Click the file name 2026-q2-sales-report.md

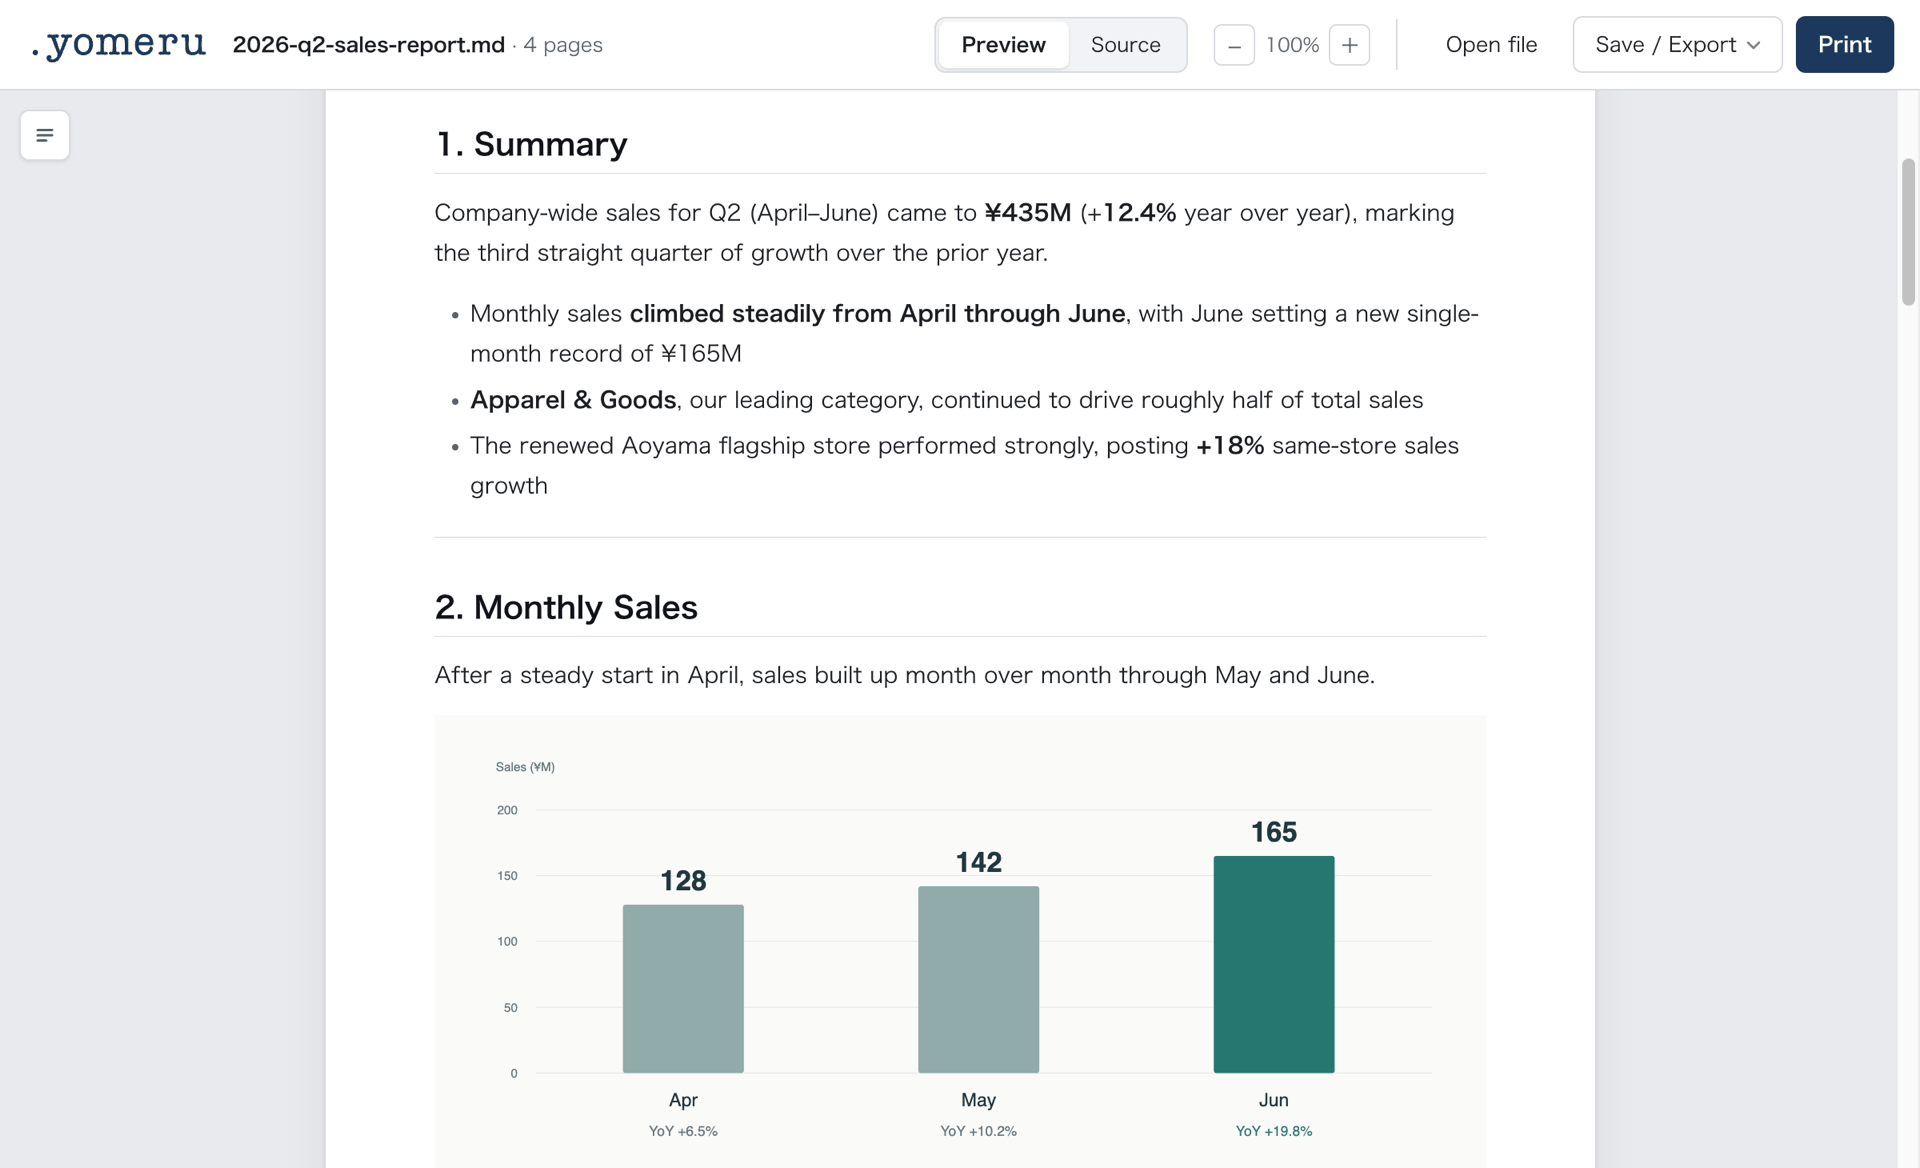tap(369, 45)
